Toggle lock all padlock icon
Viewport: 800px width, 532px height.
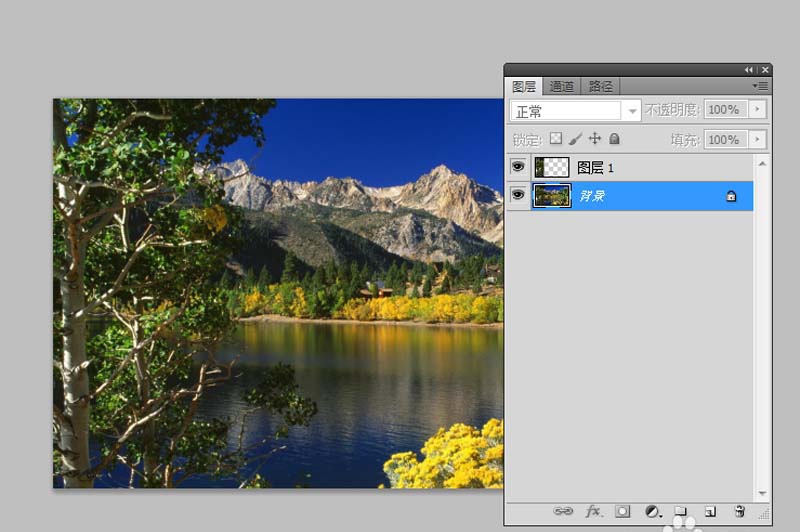[614, 138]
